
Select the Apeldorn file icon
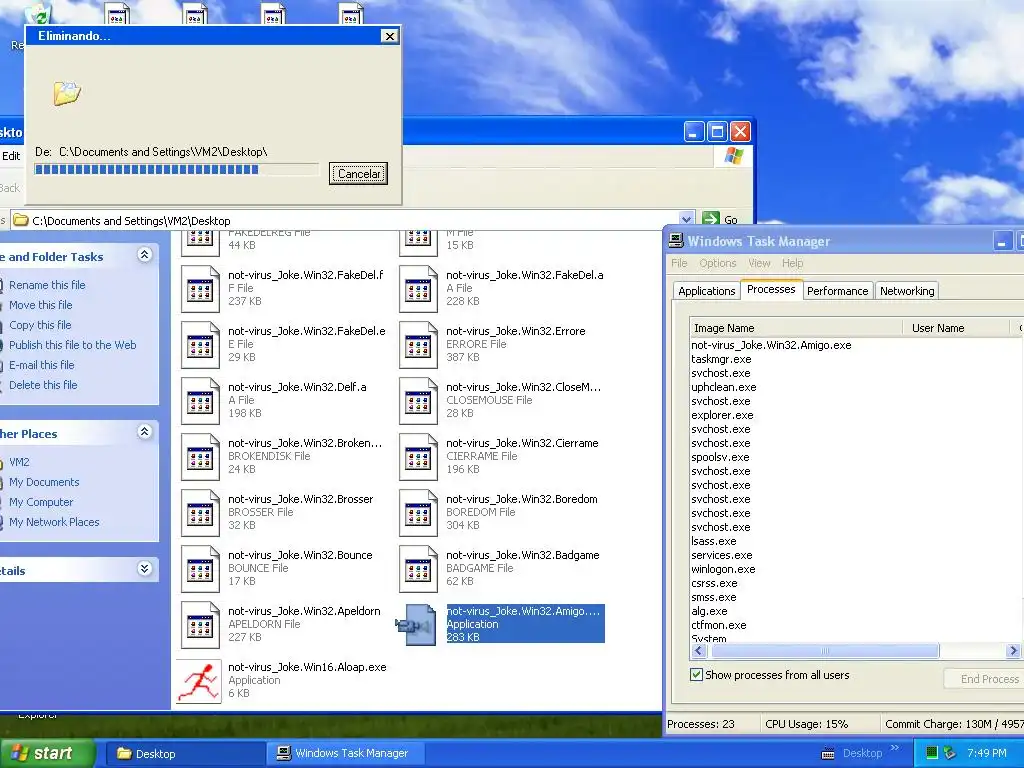click(200, 626)
